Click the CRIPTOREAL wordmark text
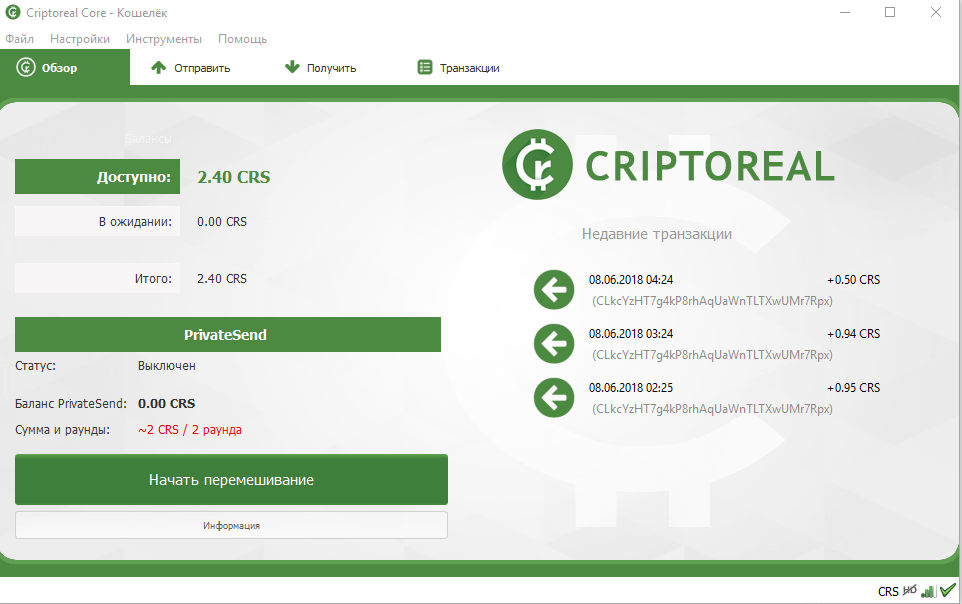This screenshot has height=604, width=962. (710, 166)
